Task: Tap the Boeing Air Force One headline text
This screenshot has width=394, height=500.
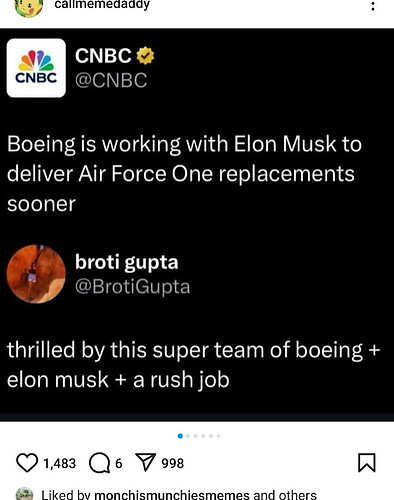Action: pyautogui.click(x=184, y=174)
